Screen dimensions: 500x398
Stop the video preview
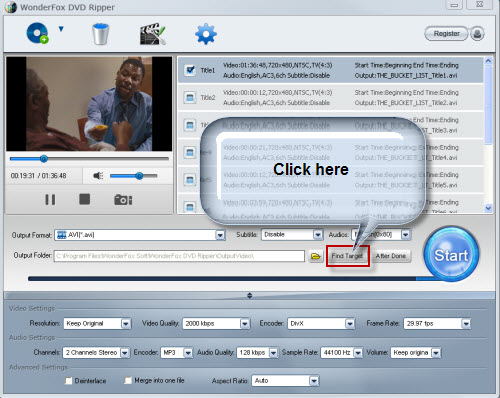coord(84,199)
